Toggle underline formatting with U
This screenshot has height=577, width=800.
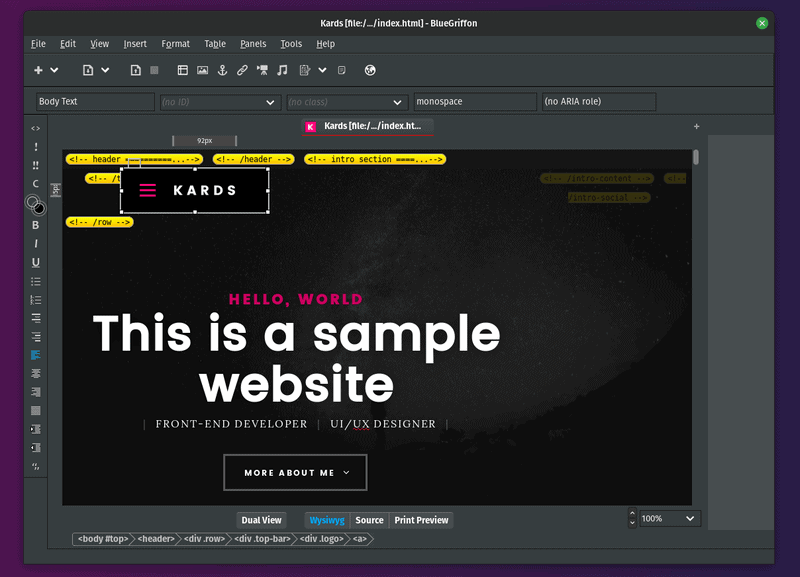click(35, 262)
